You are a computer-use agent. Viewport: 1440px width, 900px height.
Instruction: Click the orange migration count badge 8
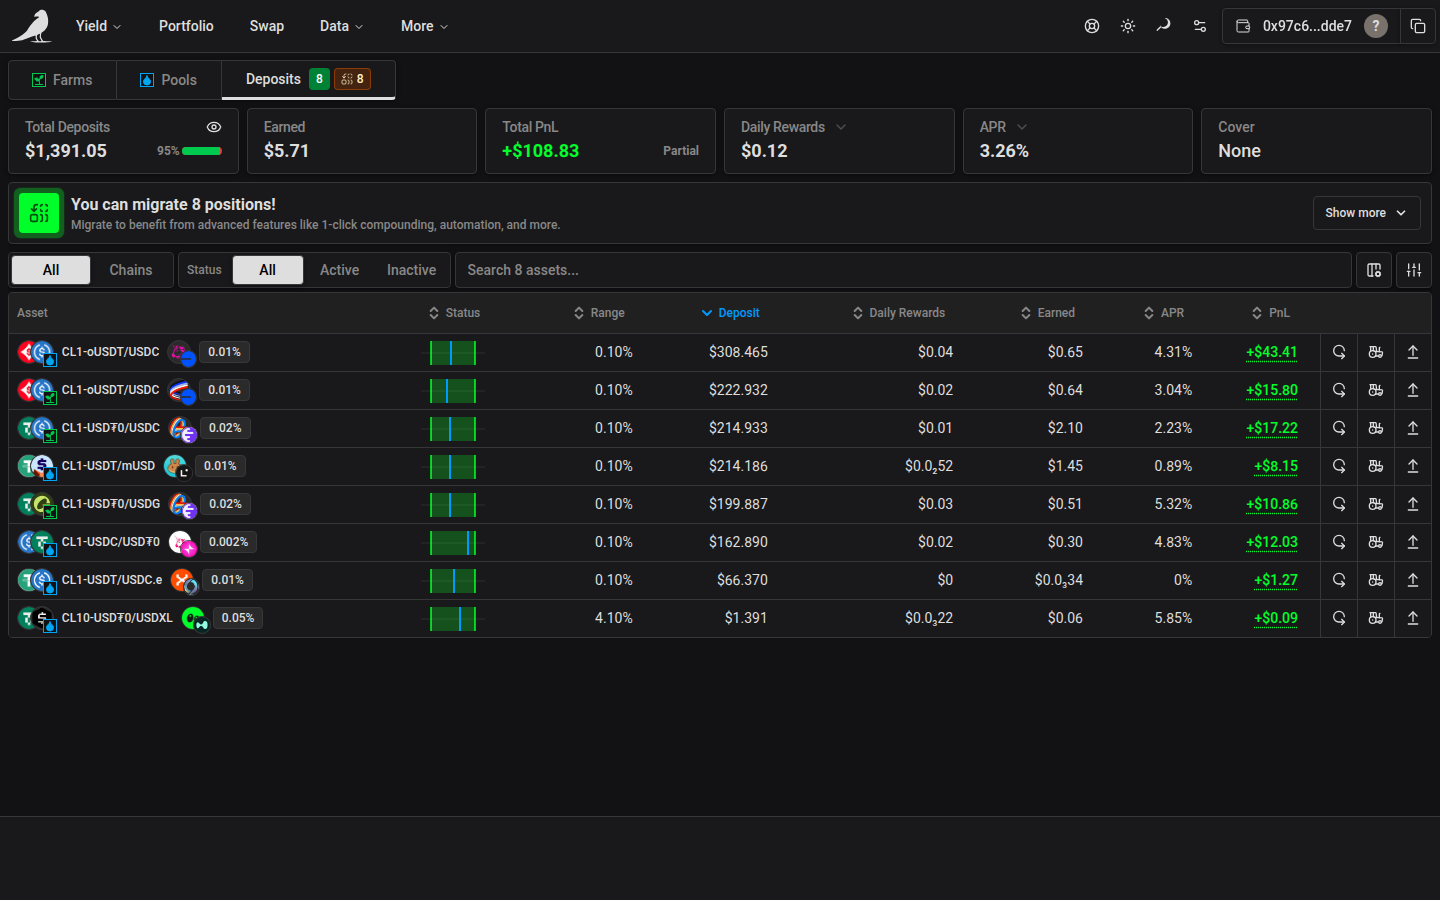(x=352, y=79)
